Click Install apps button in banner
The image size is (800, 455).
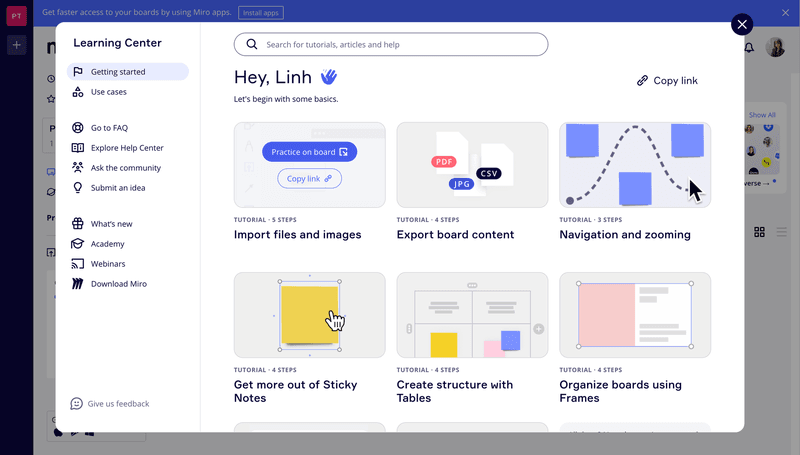click(261, 13)
